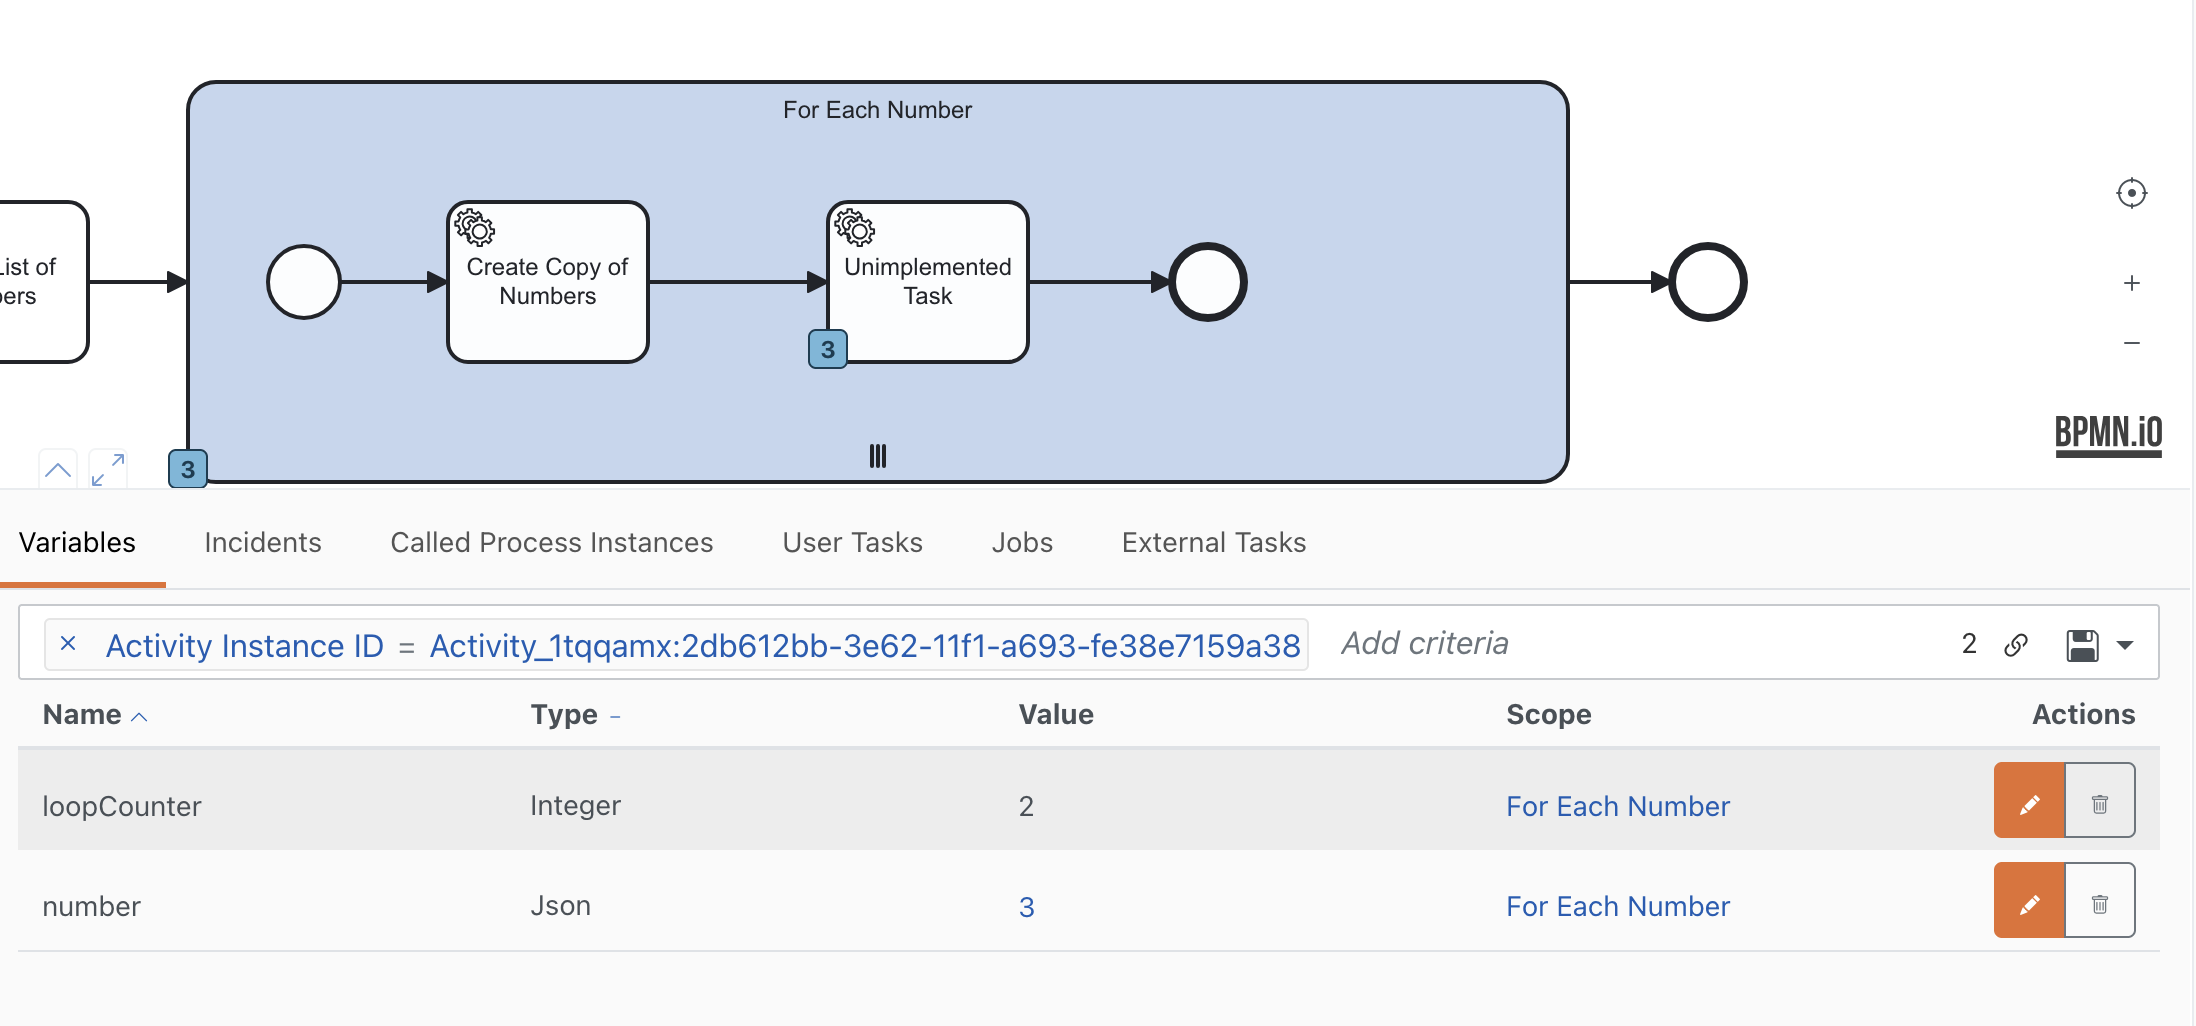Open the number variable's Json value 3
This screenshot has width=2196, height=1026.
pyautogui.click(x=1026, y=907)
